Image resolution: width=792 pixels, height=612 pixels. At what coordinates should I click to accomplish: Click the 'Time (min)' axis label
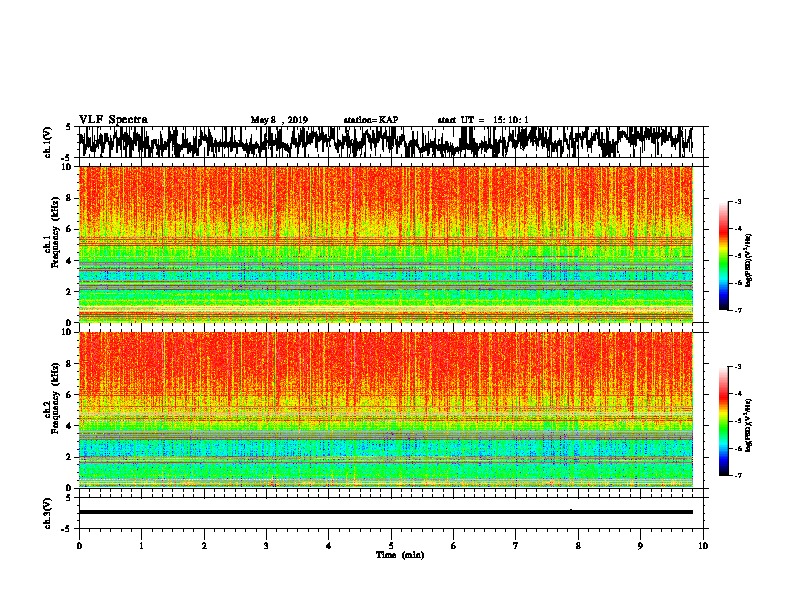pyautogui.click(x=400, y=555)
